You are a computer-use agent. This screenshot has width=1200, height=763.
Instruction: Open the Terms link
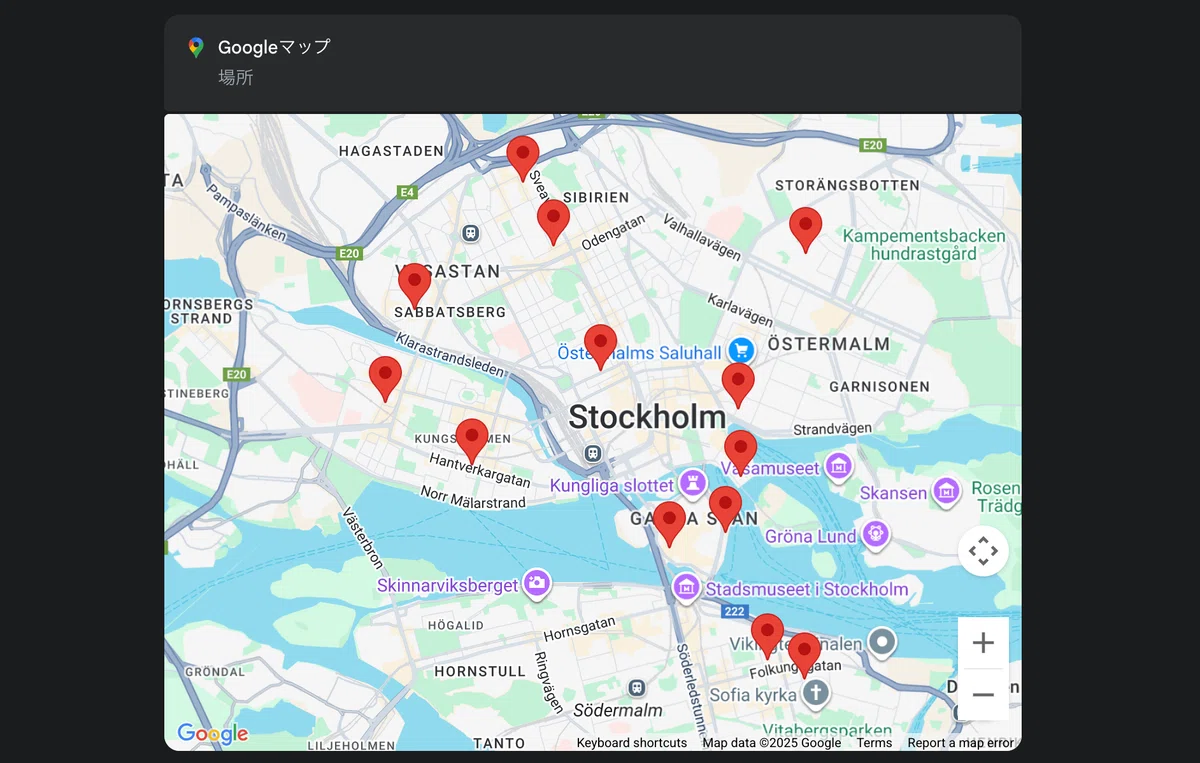tap(874, 743)
